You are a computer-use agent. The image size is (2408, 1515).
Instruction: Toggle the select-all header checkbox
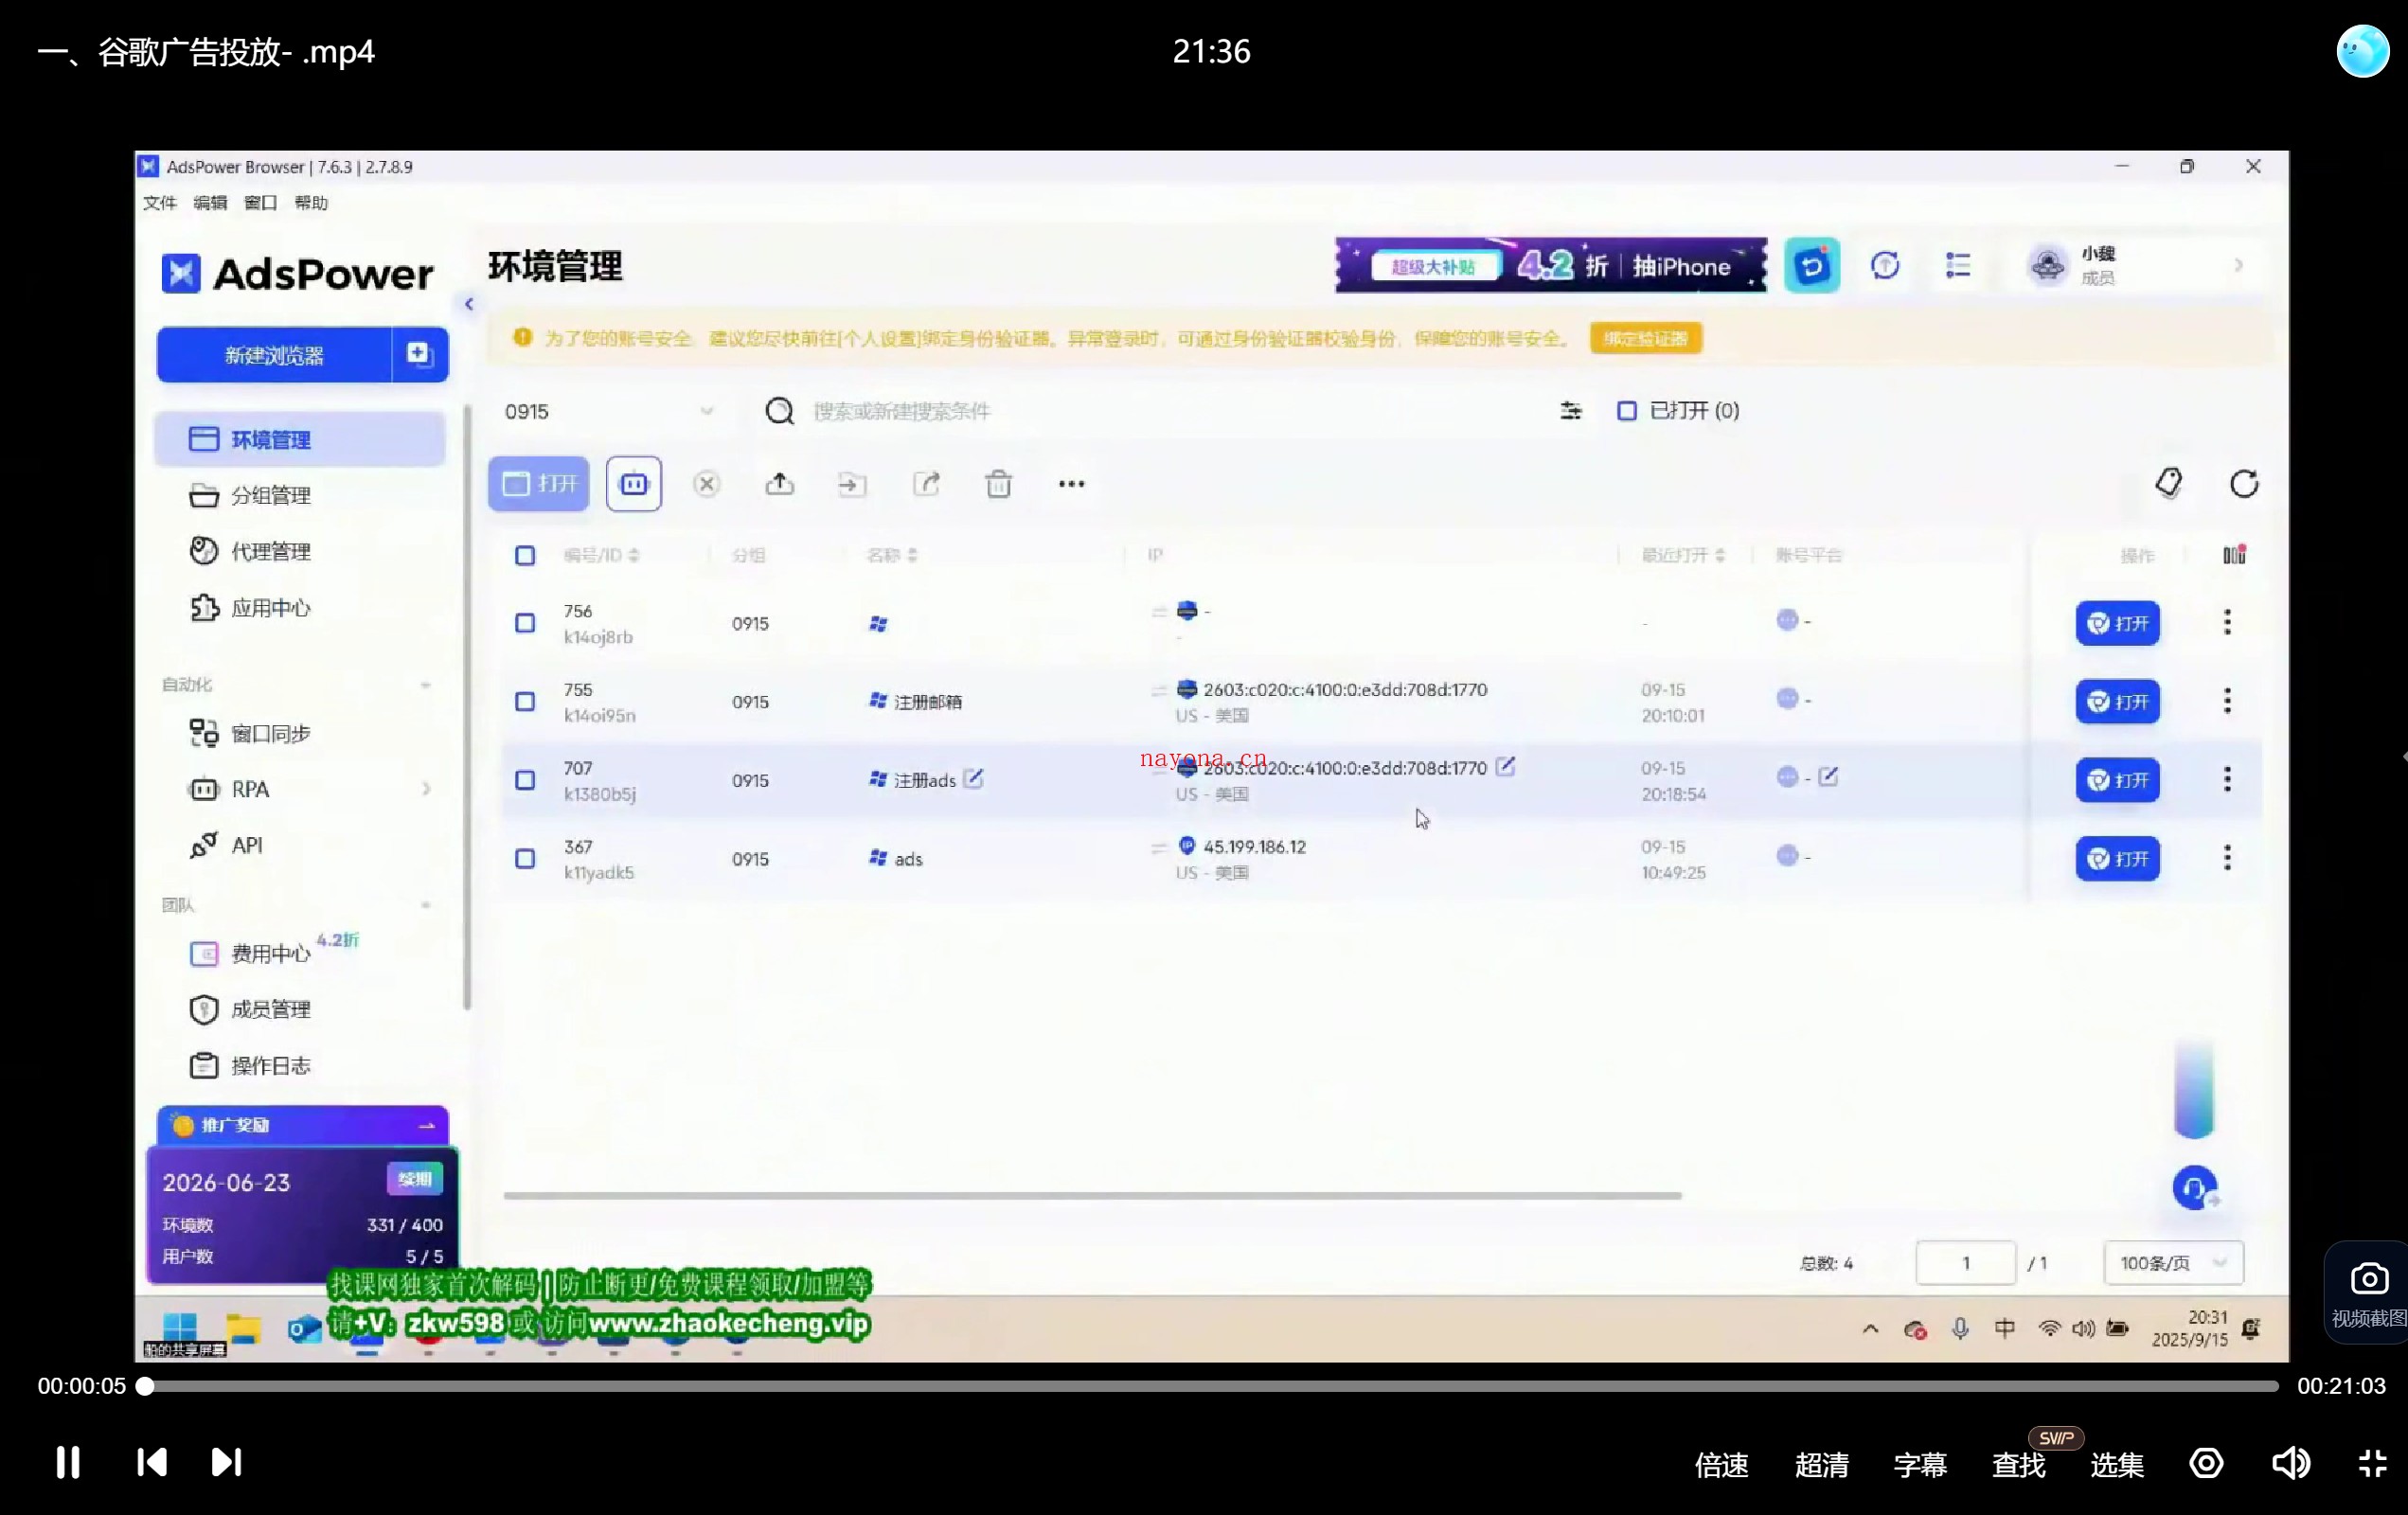click(x=525, y=556)
